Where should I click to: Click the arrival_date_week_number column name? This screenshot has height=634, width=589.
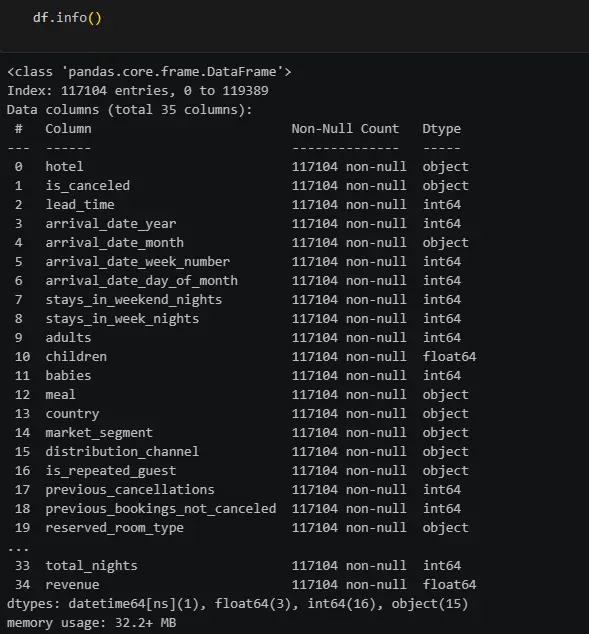pyautogui.click(x=137, y=262)
